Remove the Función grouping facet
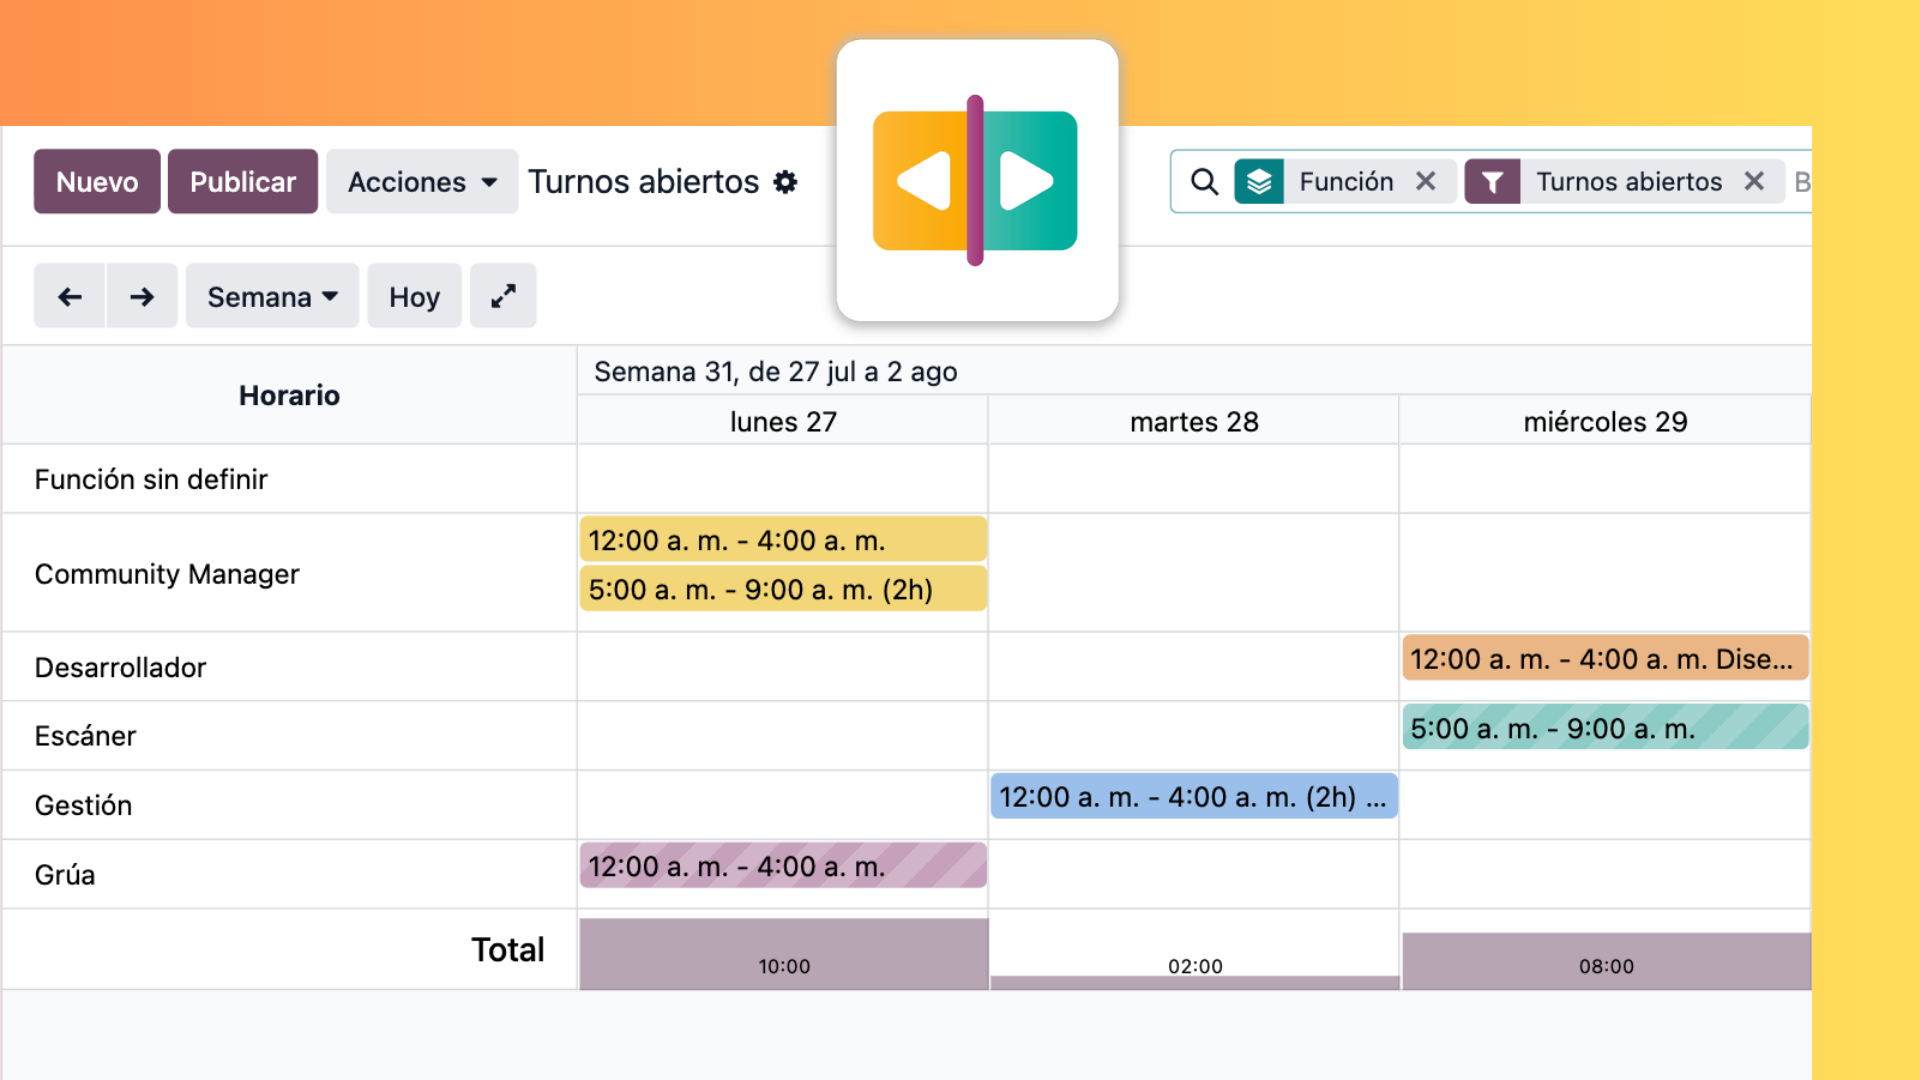This screenshot has height=1080, width=1920. (1426, 181)
